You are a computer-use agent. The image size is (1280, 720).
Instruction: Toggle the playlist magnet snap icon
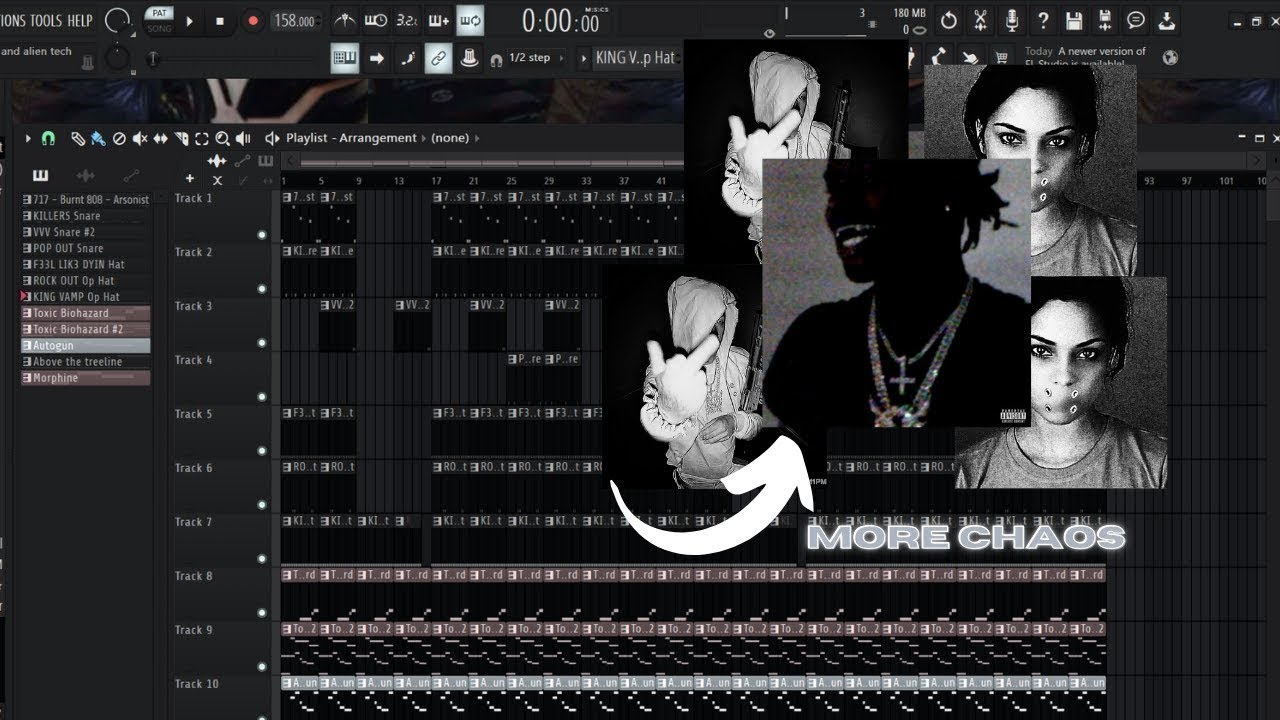click(48, 138)
